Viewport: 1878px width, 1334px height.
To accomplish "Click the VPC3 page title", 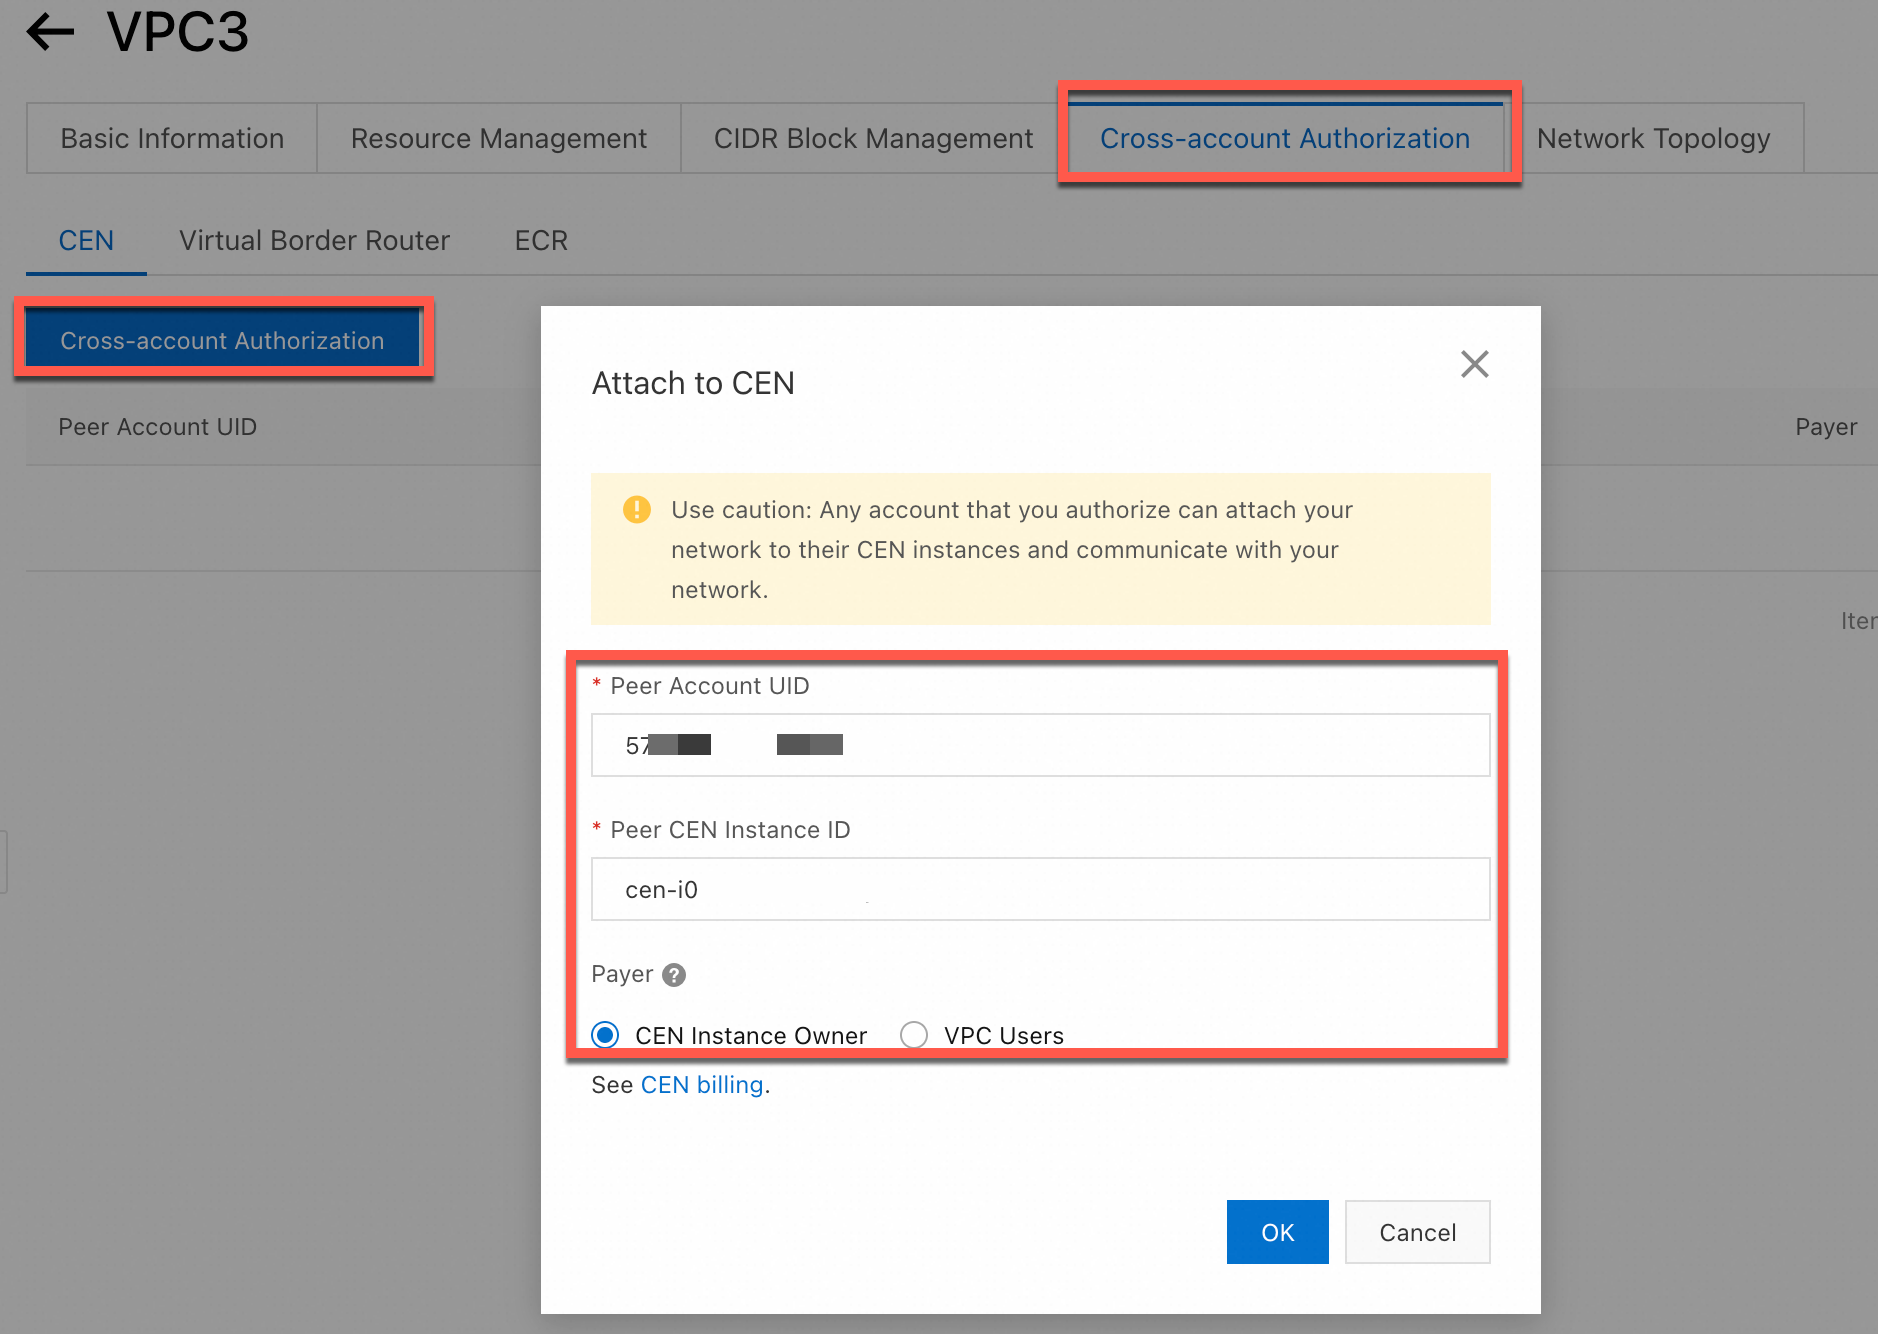I will click(178, 32).
